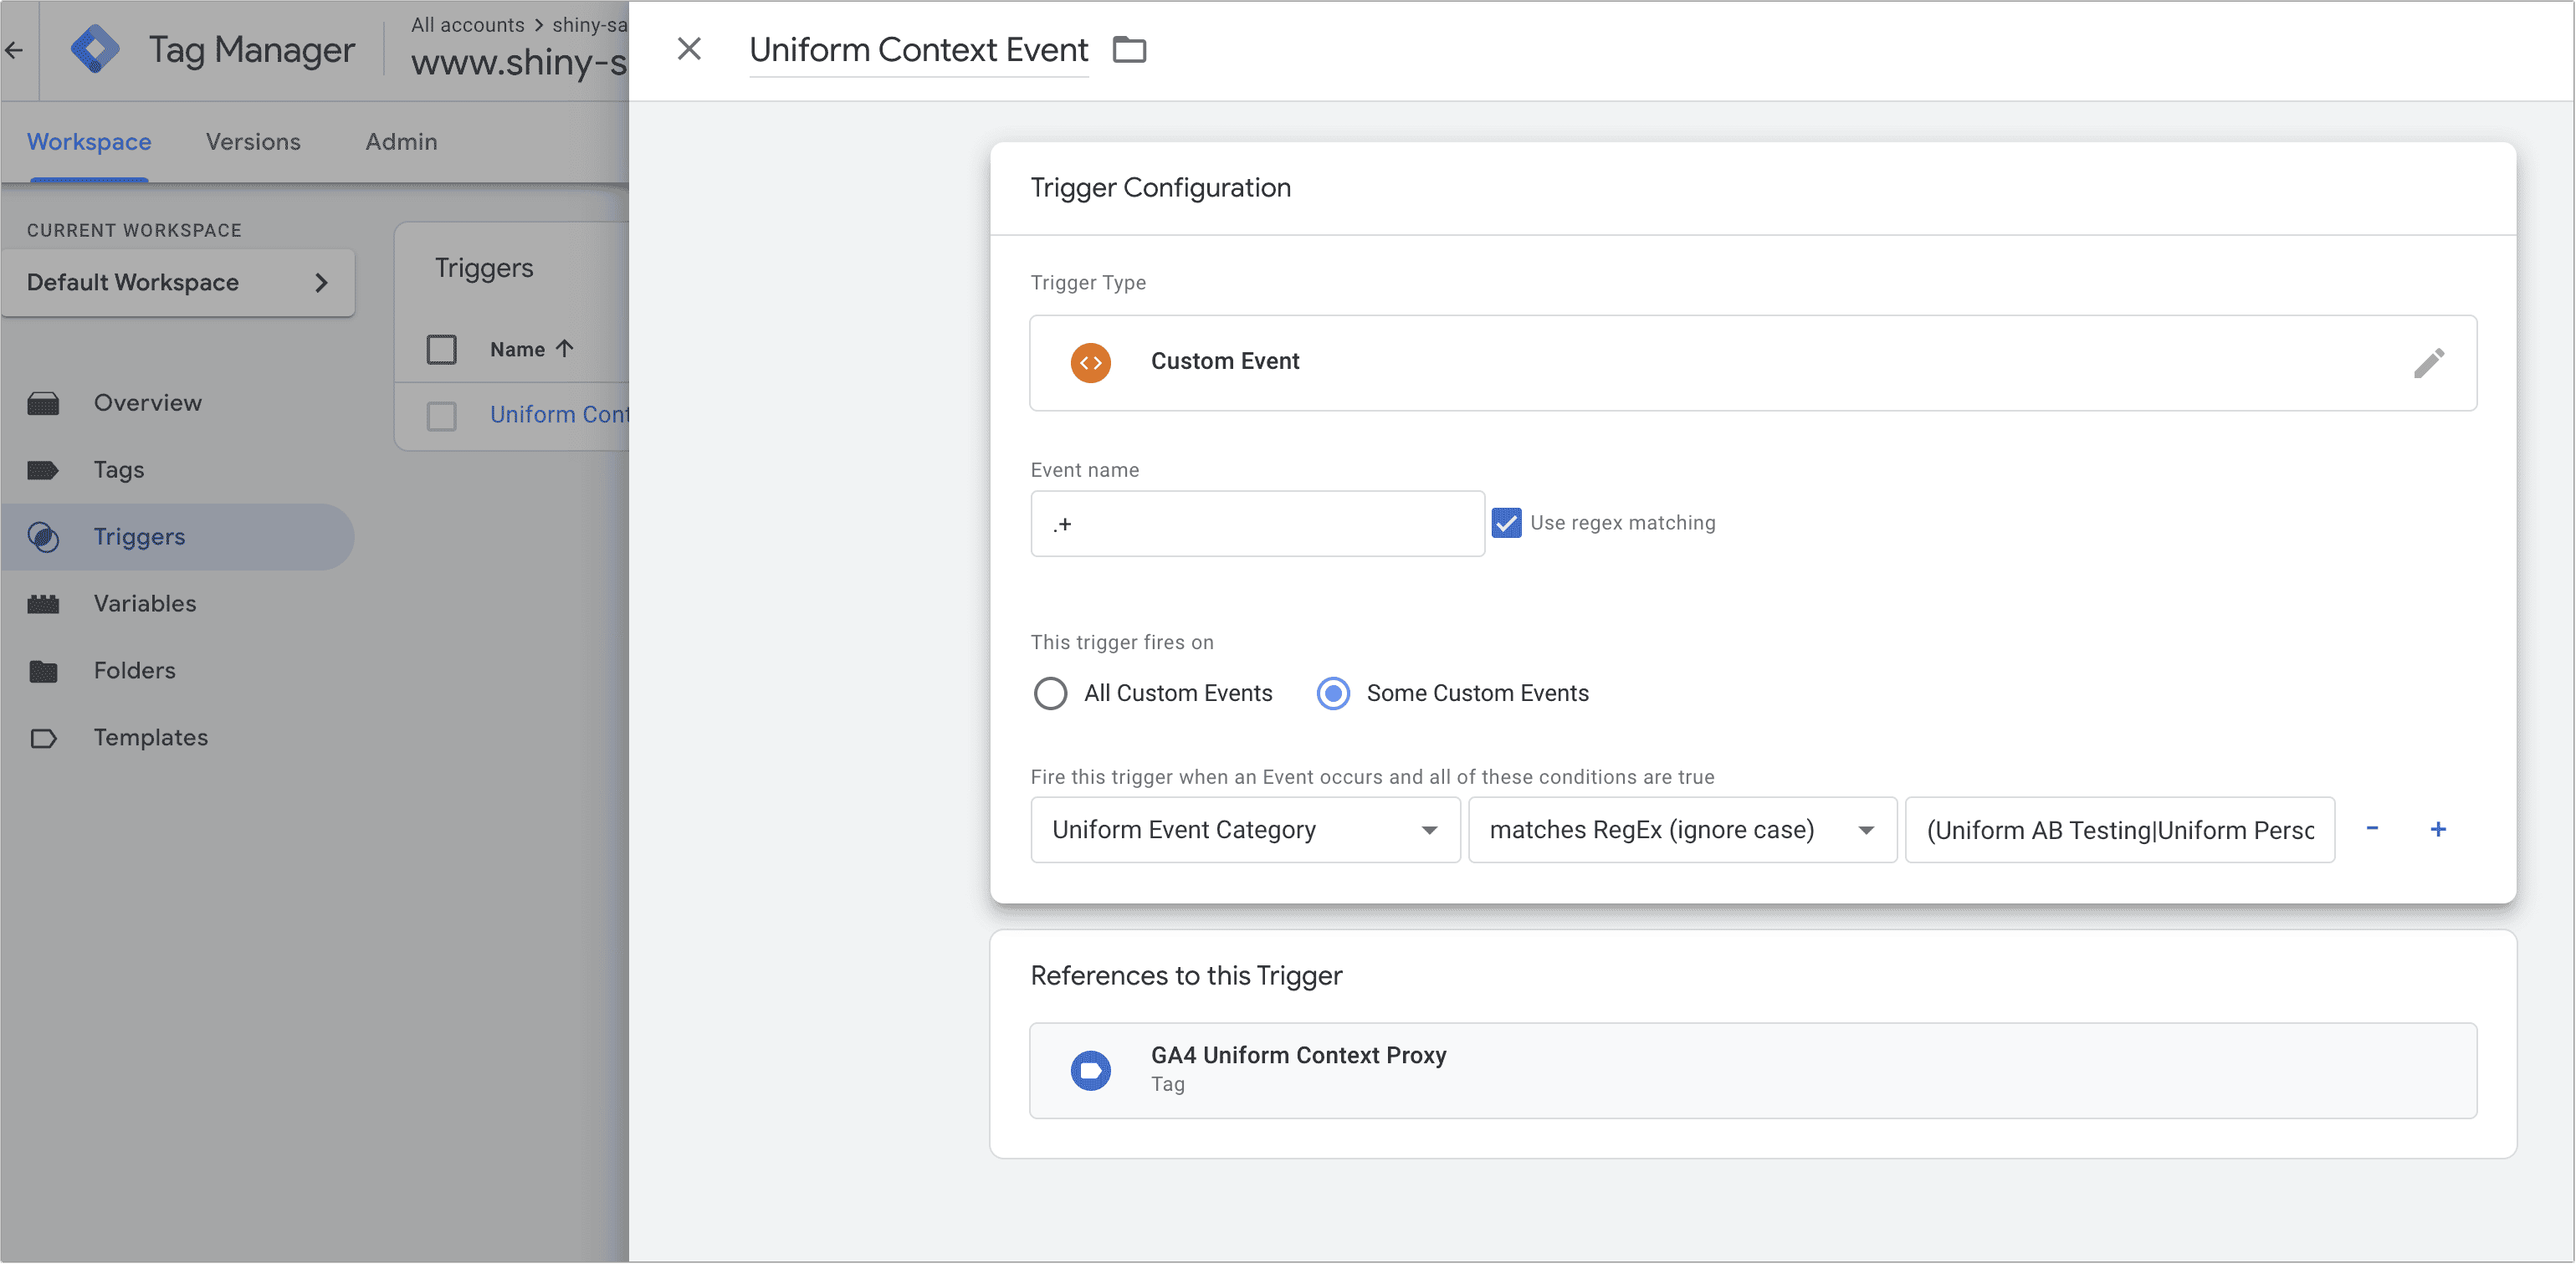Close the Uniform Context Event panel
The image size is (2576, 1264).
tap(689, 49)
